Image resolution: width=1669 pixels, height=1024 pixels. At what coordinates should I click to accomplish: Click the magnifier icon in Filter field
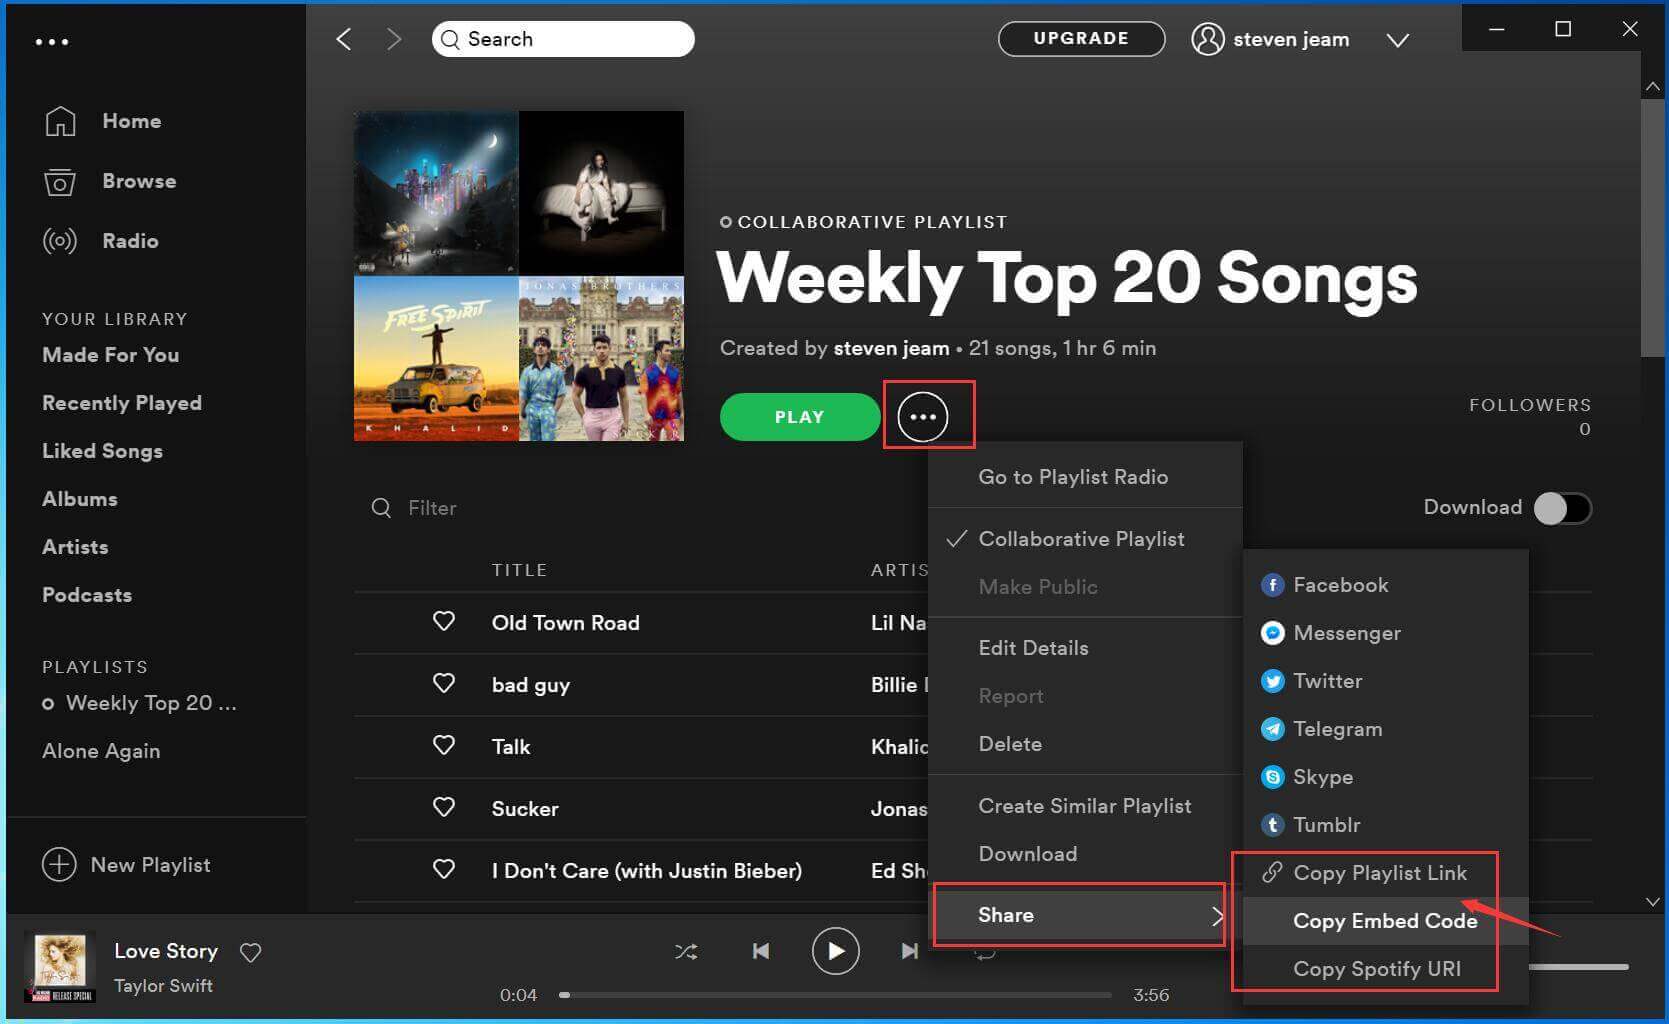[x=381, y=508]
